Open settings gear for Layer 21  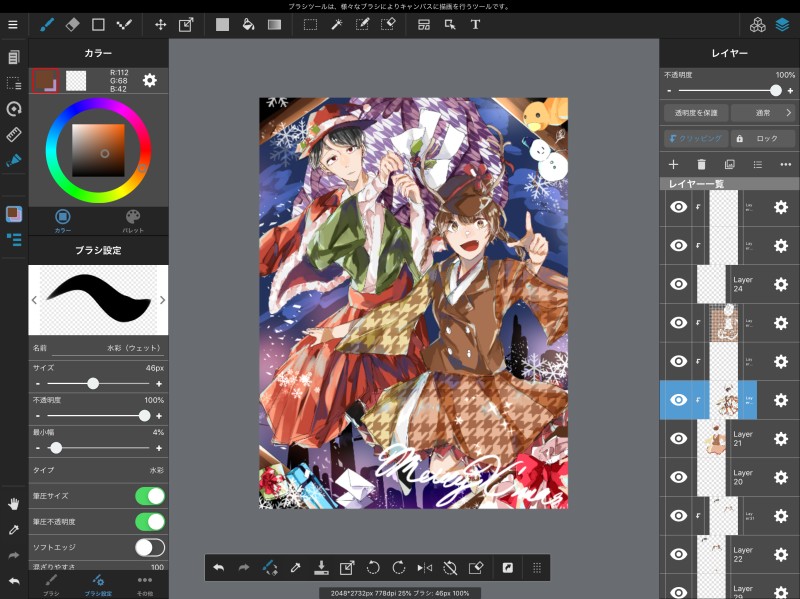pyautogui.click(x=781, y=439)
